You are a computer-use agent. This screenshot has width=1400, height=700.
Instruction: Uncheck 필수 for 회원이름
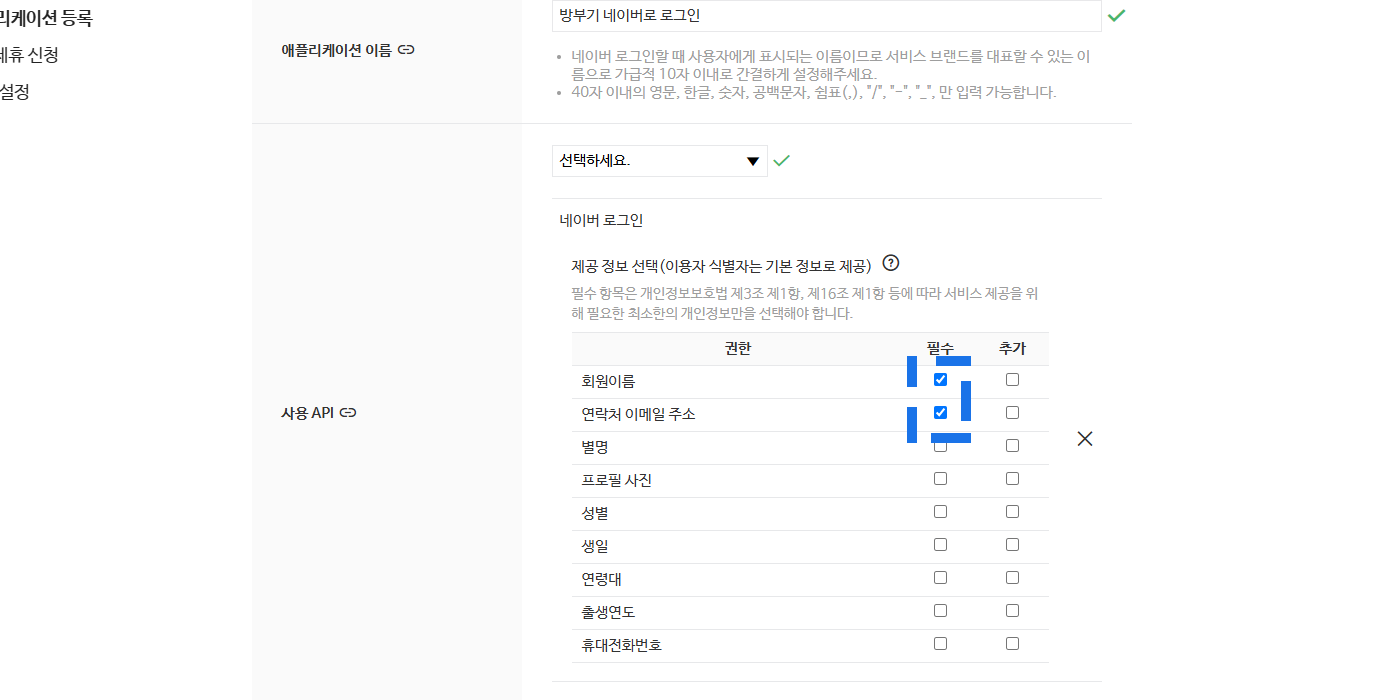[940, 380]
